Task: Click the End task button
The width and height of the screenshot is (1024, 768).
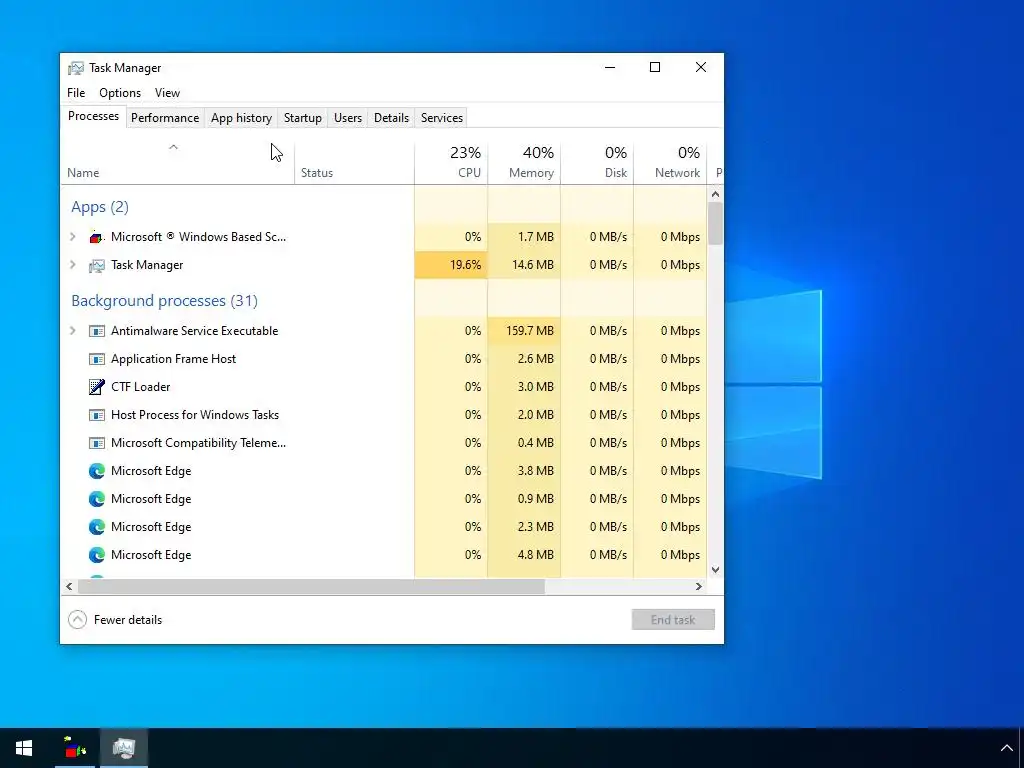Action: point(673,620)
